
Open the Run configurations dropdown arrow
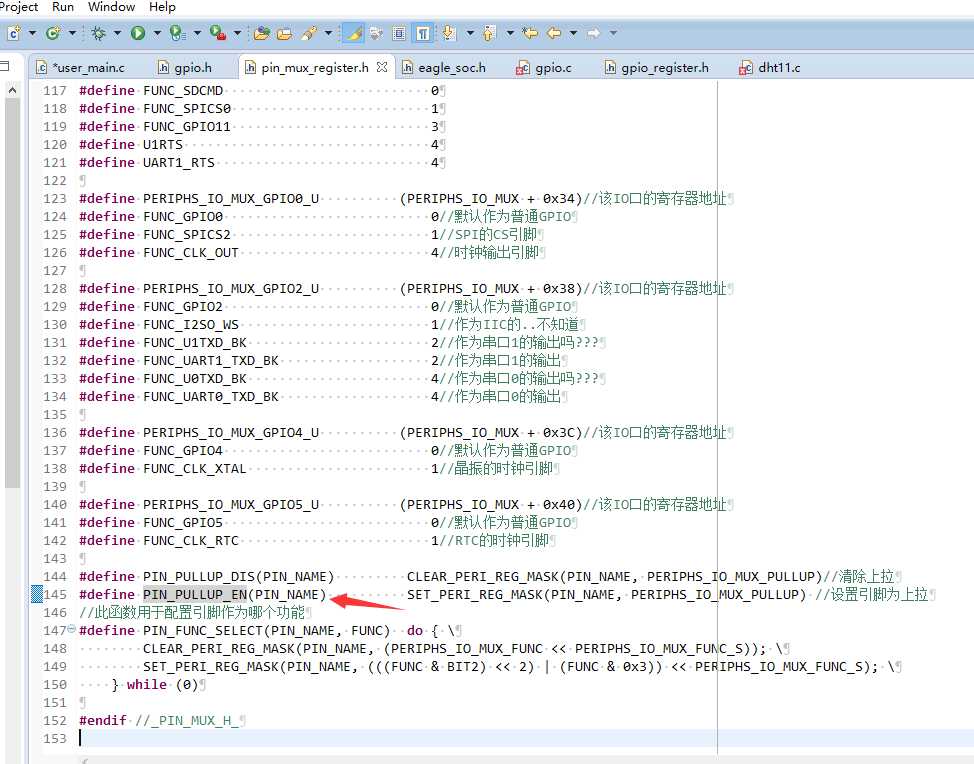(x=157, y=33)
